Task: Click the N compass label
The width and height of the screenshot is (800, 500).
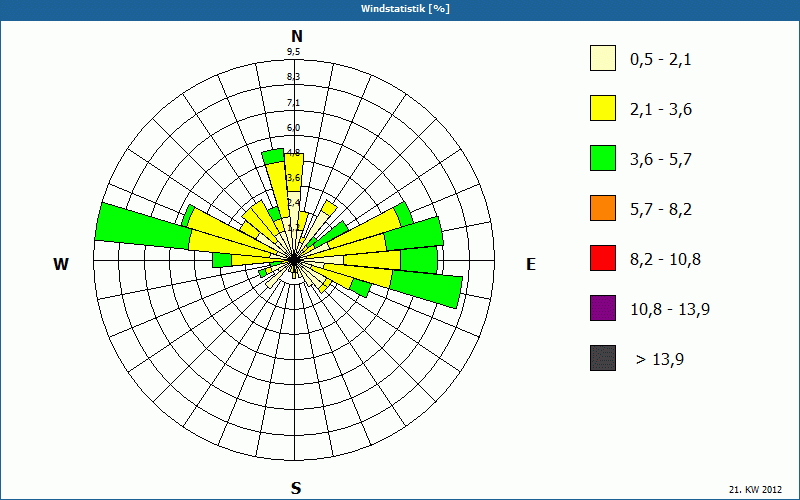Action: click(296, 36)
